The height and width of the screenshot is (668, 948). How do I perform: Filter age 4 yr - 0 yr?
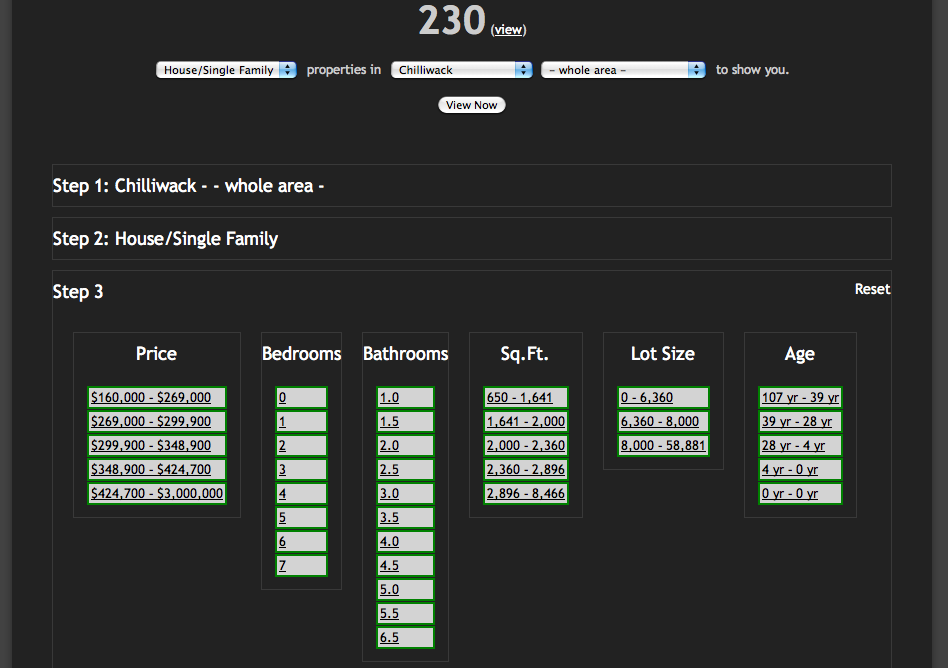pos(800,470)
